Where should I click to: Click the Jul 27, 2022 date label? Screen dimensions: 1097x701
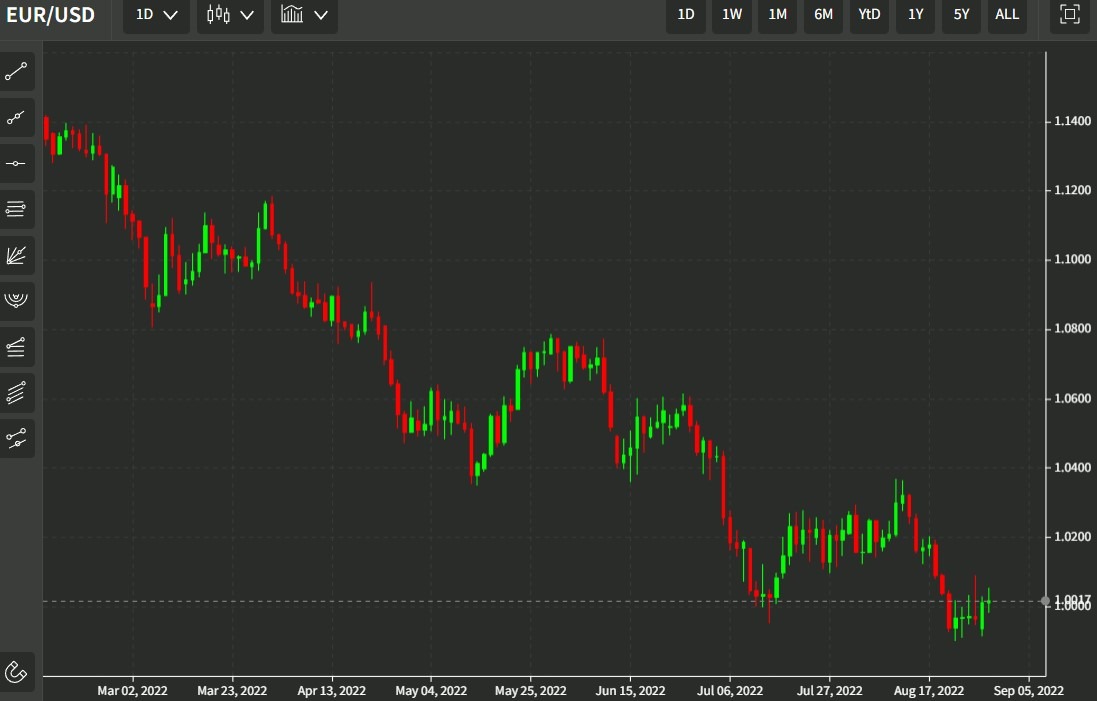click(830, 691)
